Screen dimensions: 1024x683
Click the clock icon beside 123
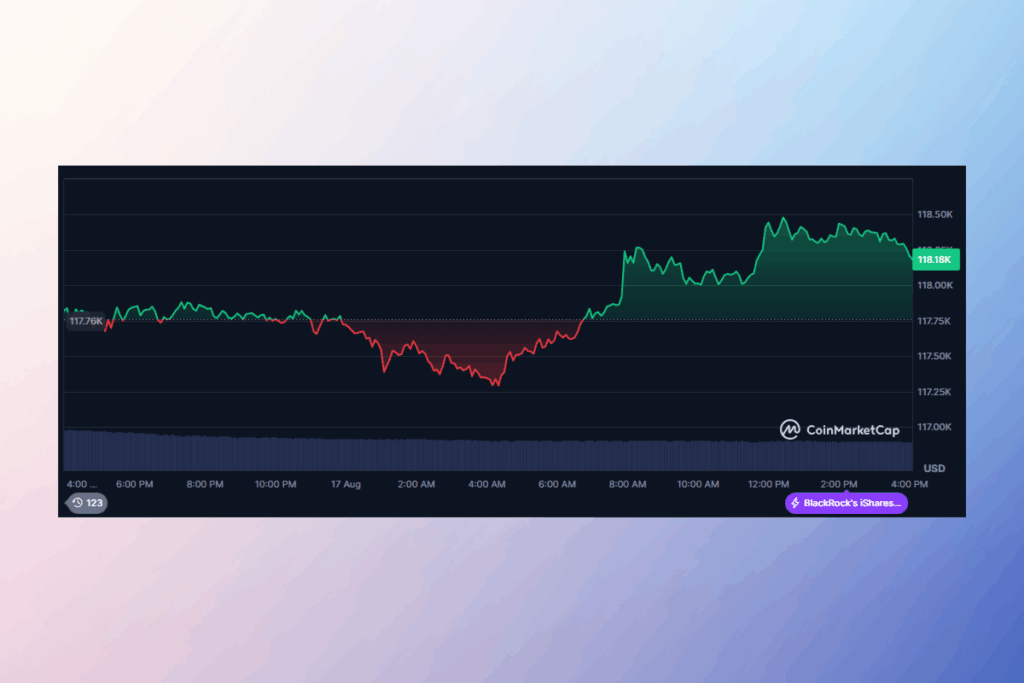click(77, 503)
